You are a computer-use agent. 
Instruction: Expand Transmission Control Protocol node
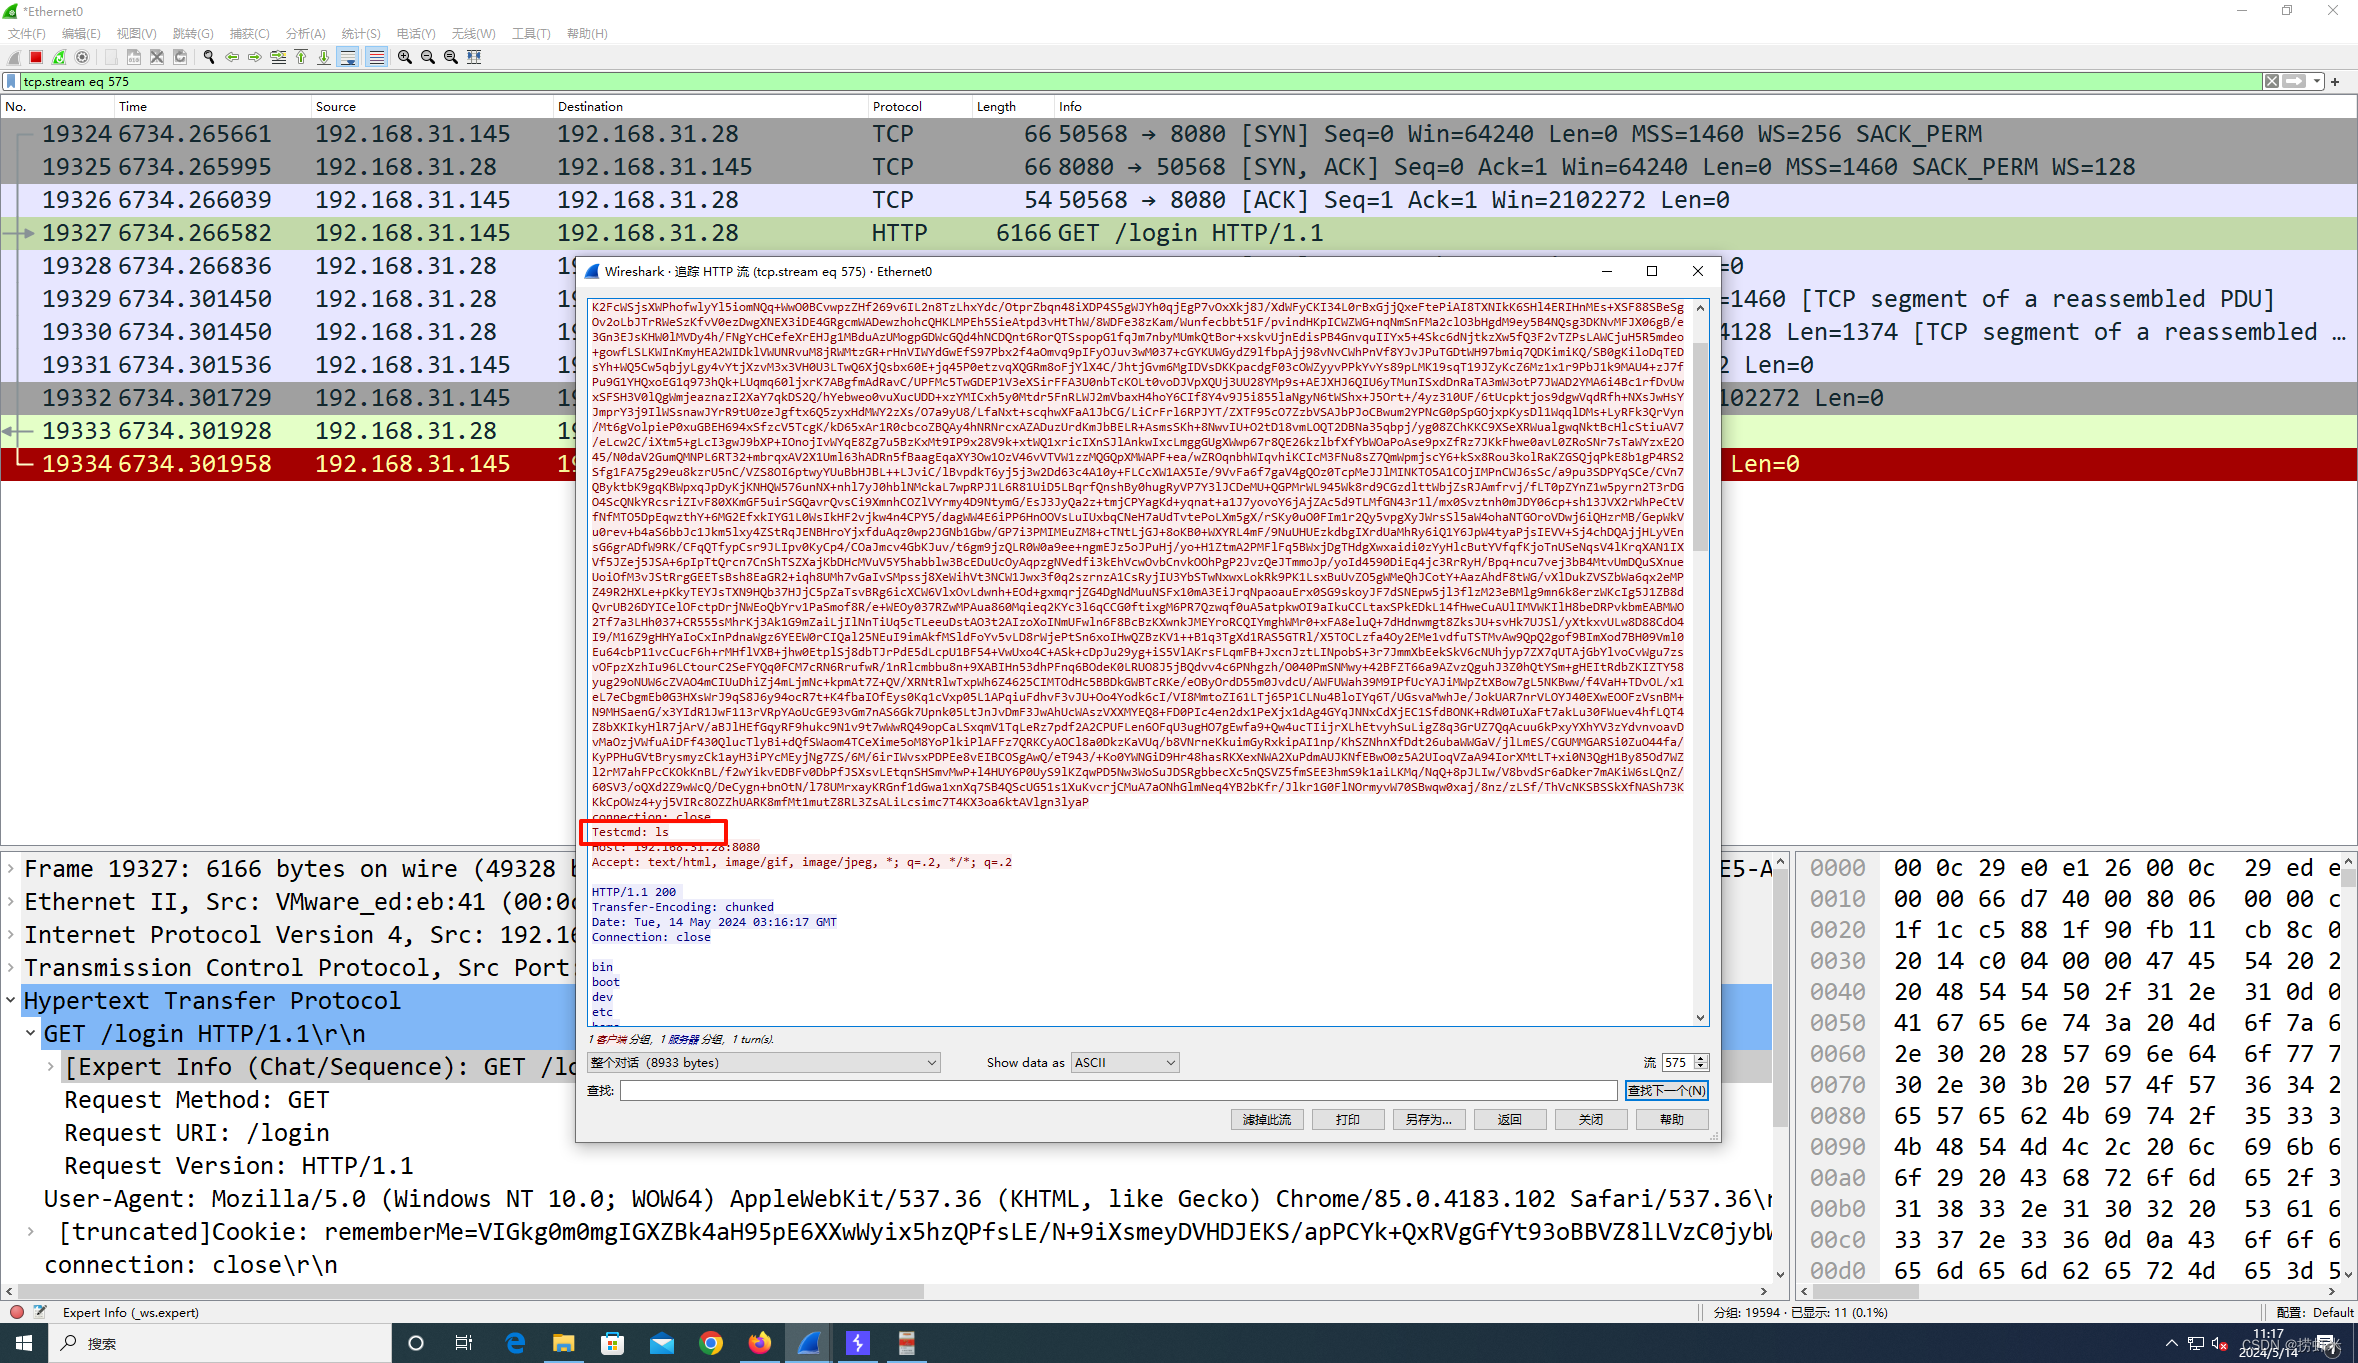(10, 968)
